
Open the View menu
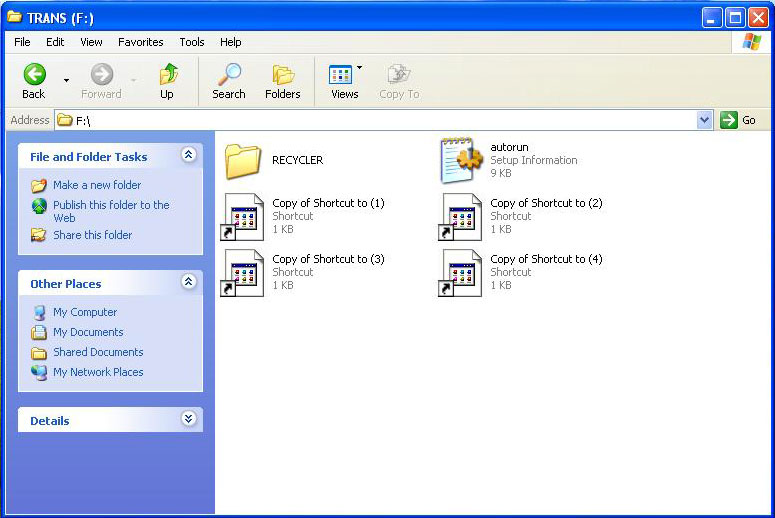91,42
